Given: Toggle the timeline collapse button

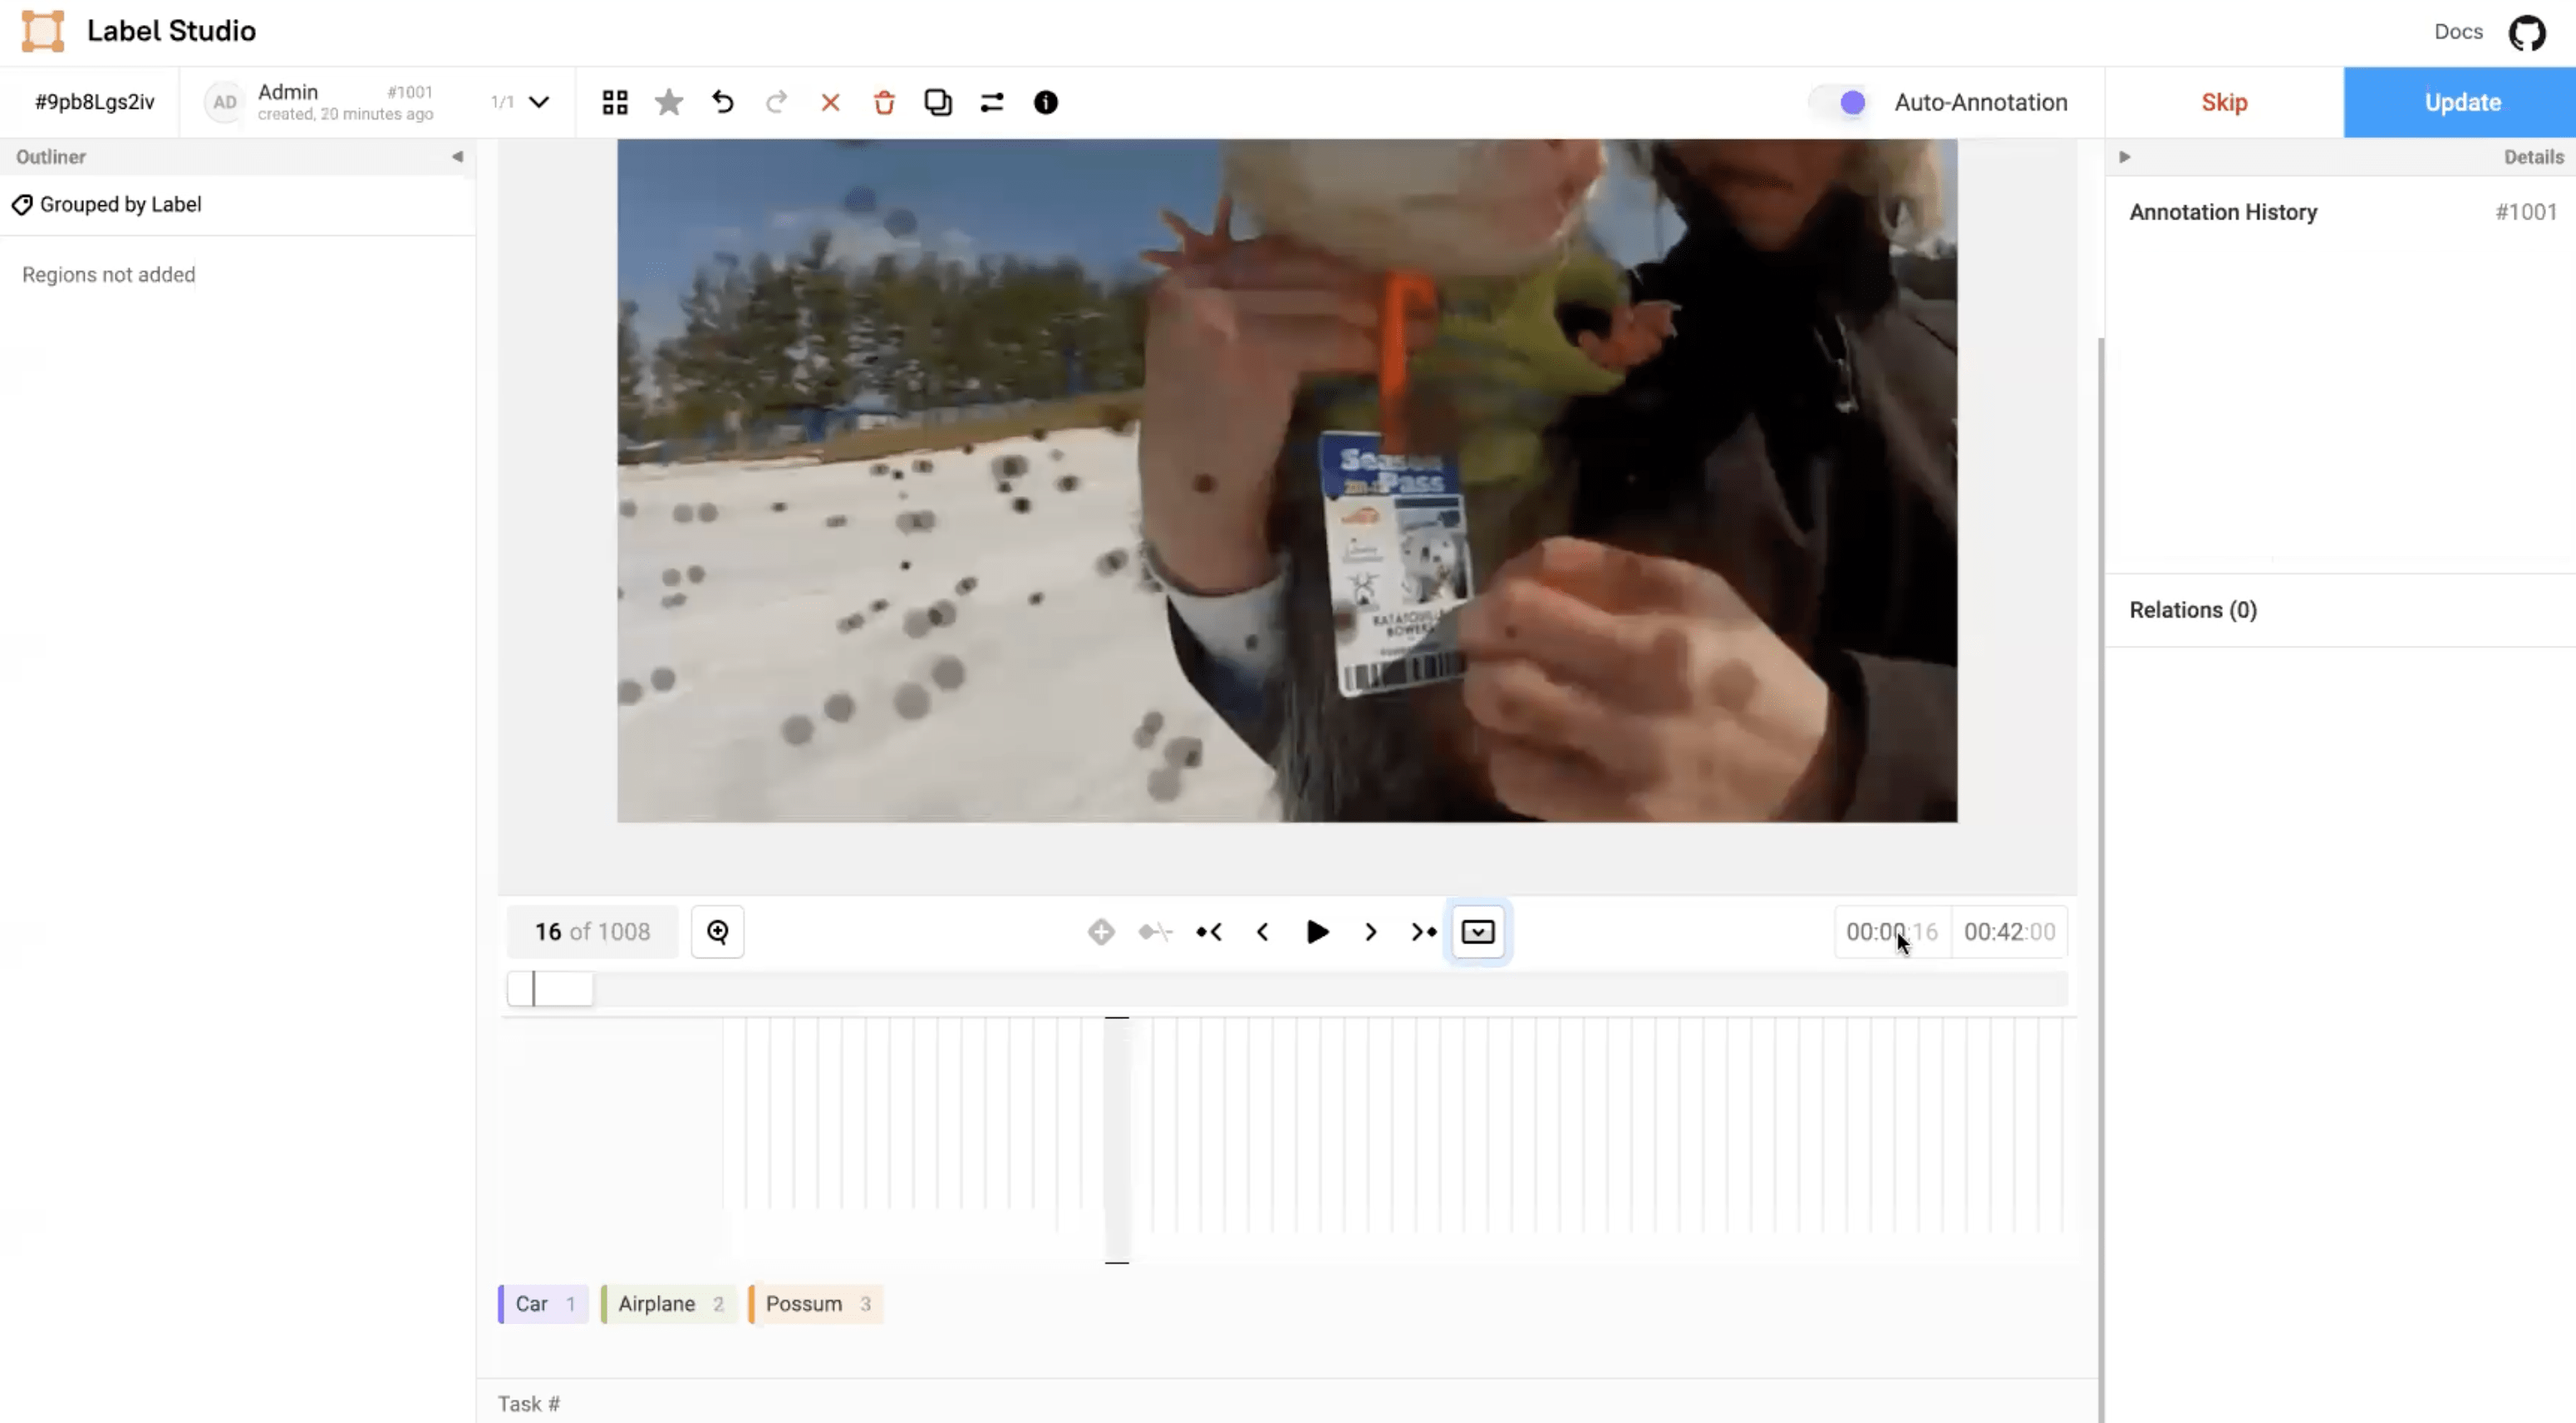Looking at the screenshot, I should click(x=1477, y=931).
